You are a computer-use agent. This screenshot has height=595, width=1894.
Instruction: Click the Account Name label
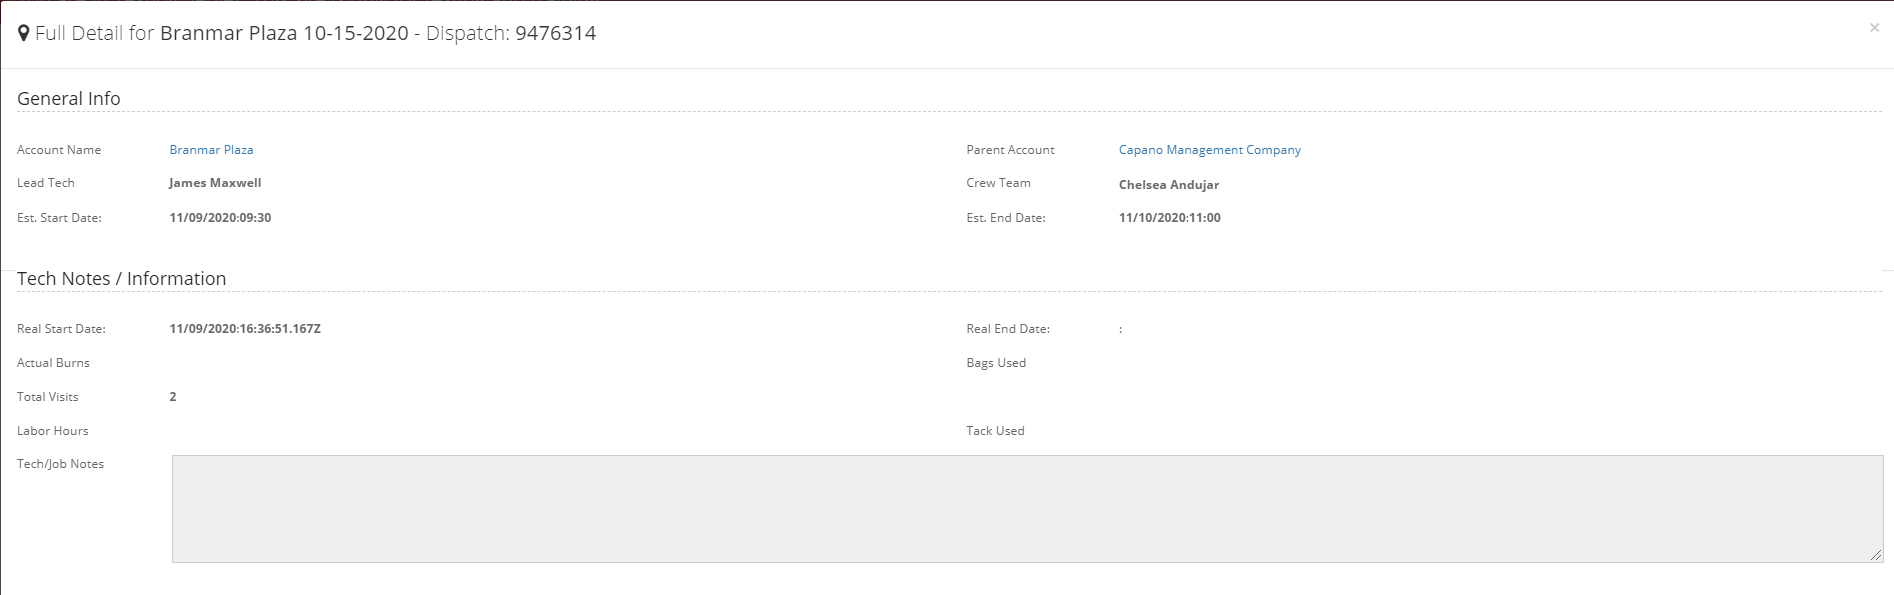coord(59,150)
